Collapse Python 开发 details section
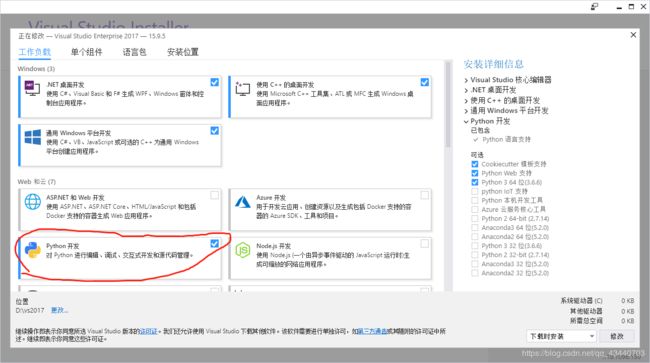 click(x=466, y=121)
